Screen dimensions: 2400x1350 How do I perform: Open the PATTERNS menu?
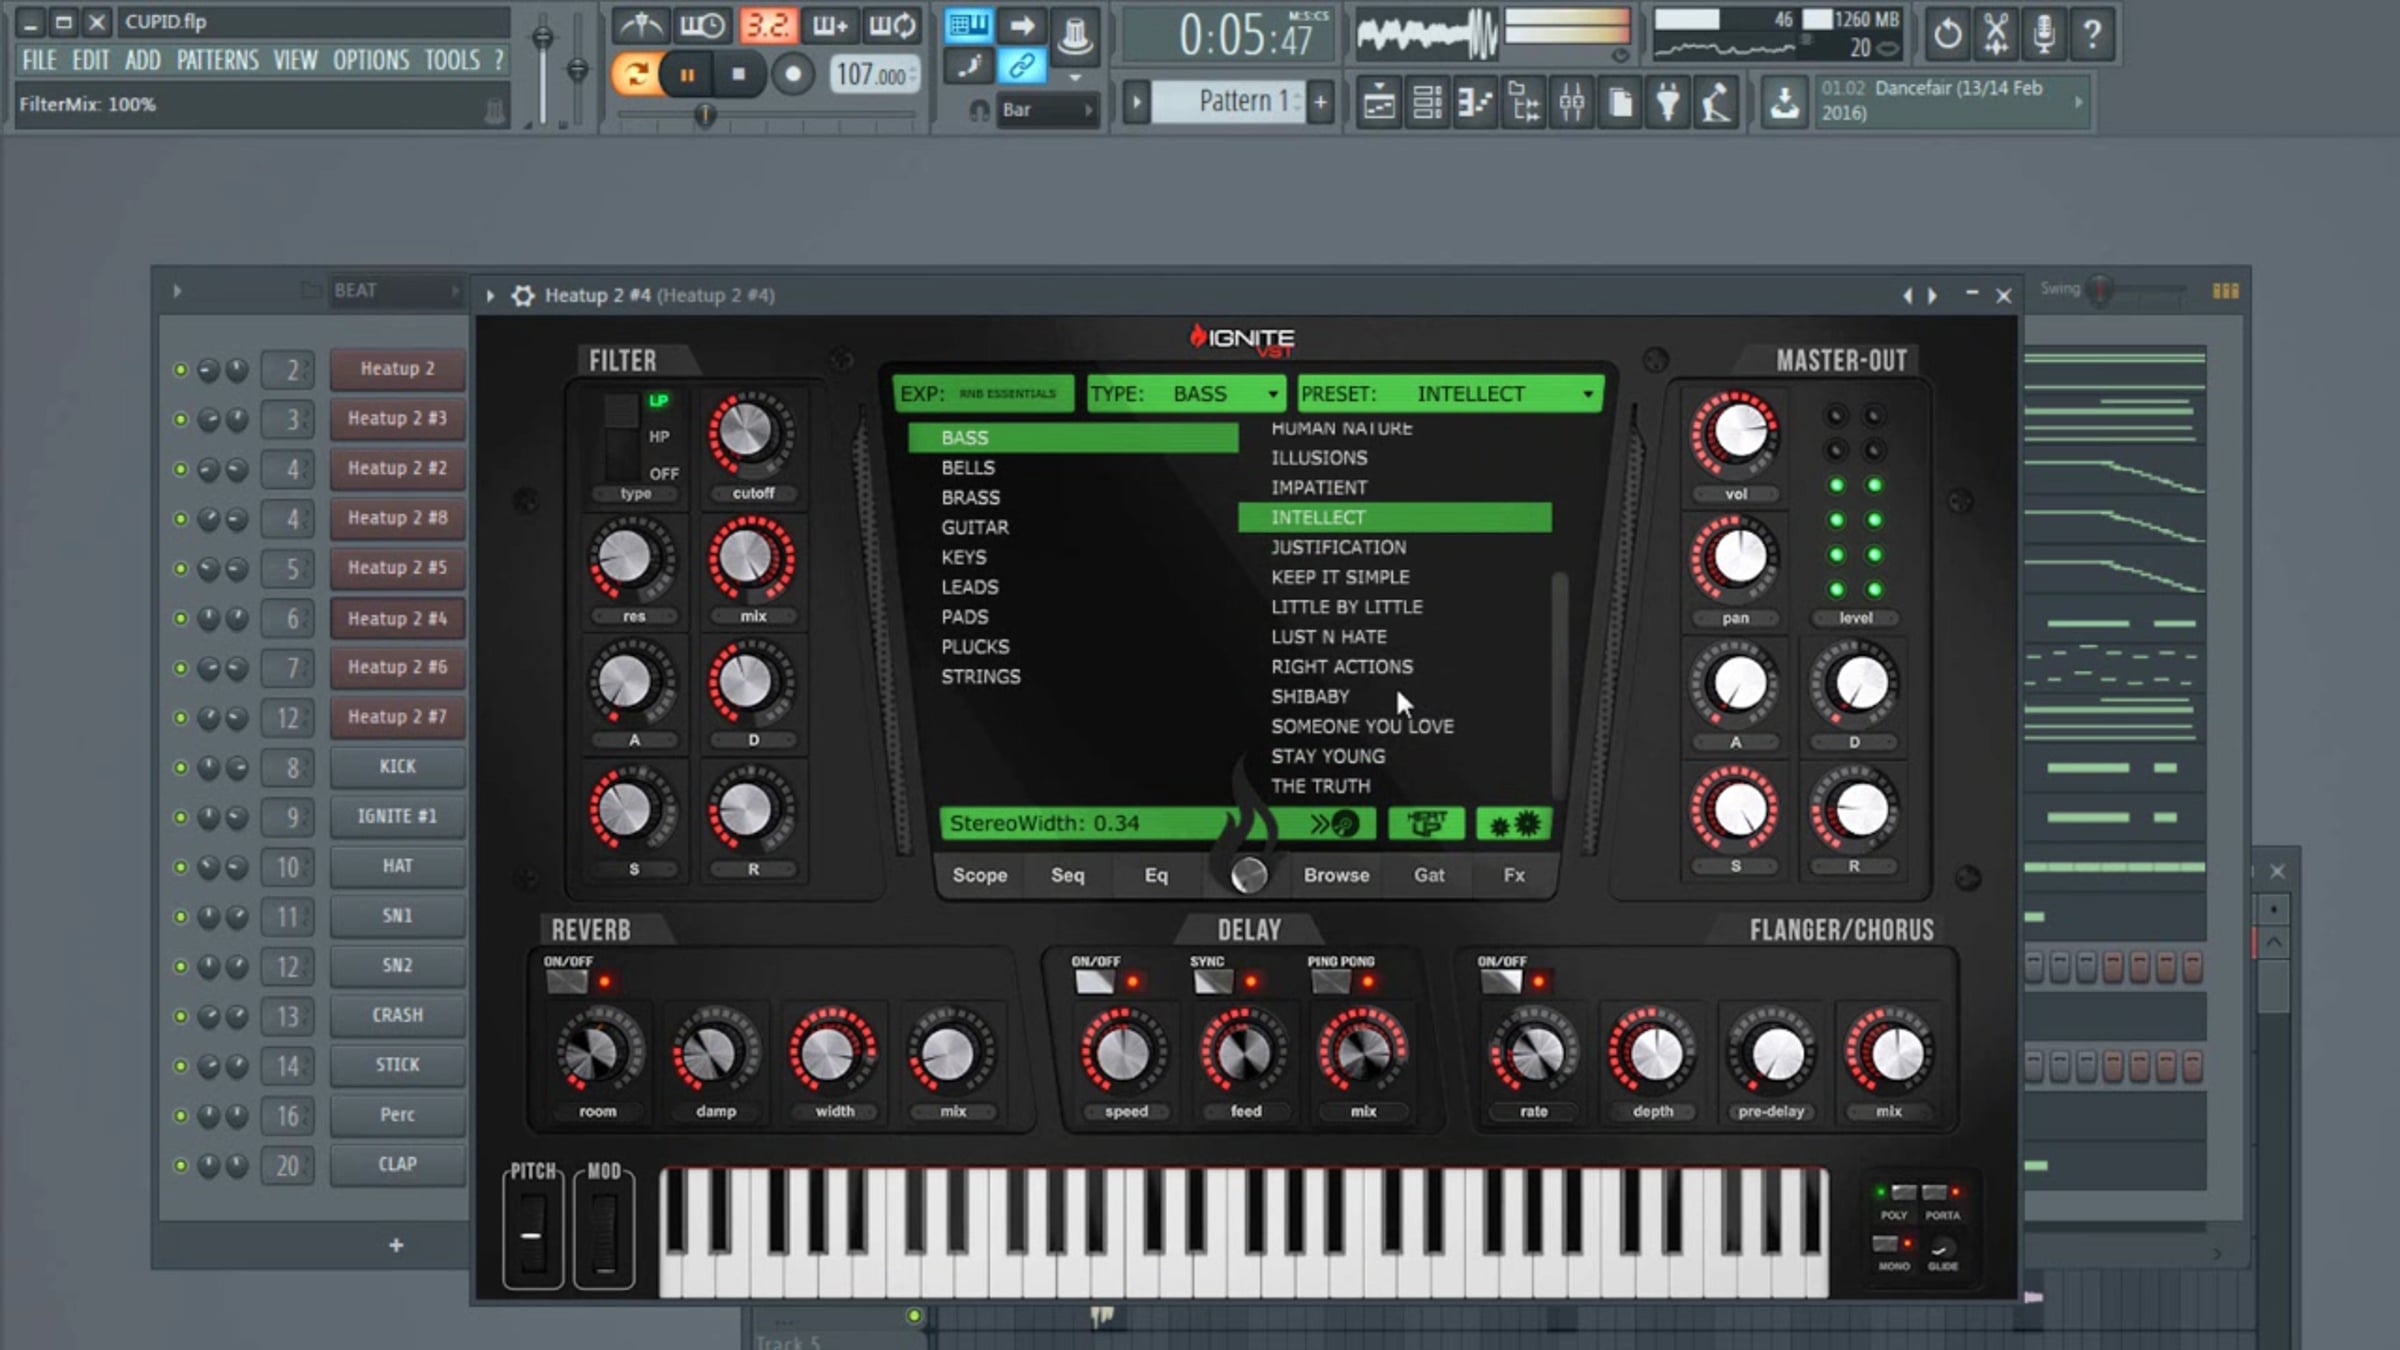217,60
